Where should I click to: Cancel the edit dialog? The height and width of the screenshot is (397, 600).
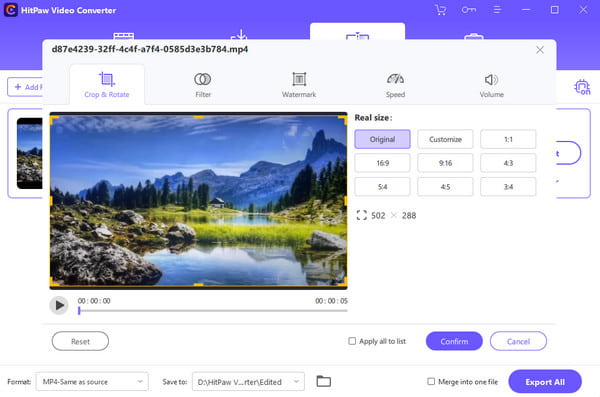click(x=518, y=341)
